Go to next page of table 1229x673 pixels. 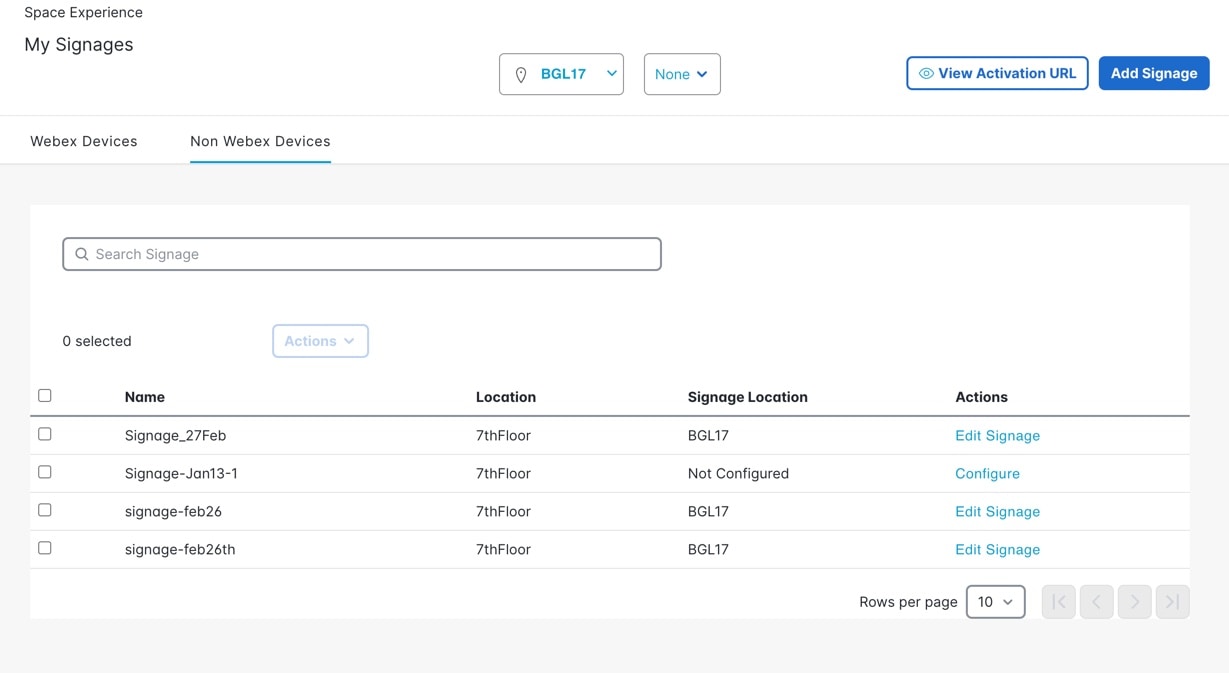[x=1135, y=602]
